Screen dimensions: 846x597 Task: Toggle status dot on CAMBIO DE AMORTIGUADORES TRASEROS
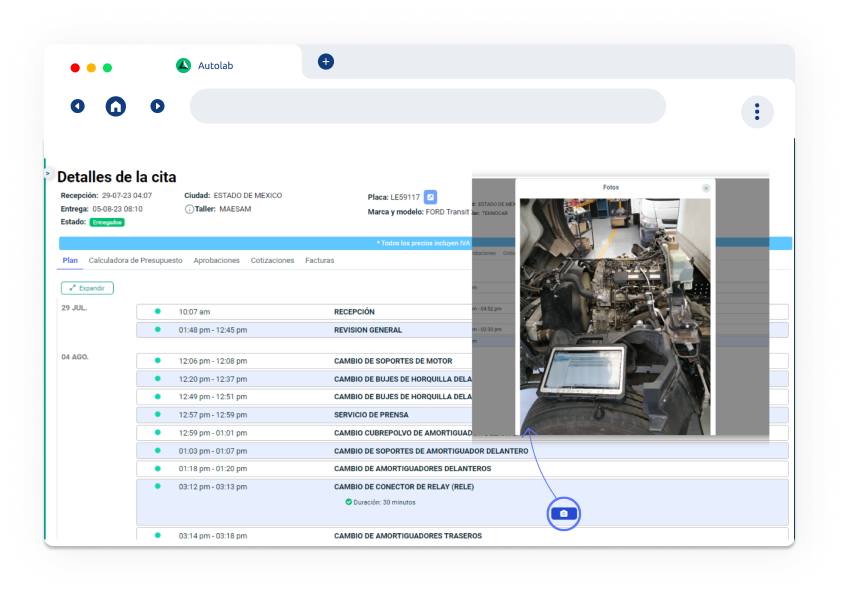(x=155, y=535)
